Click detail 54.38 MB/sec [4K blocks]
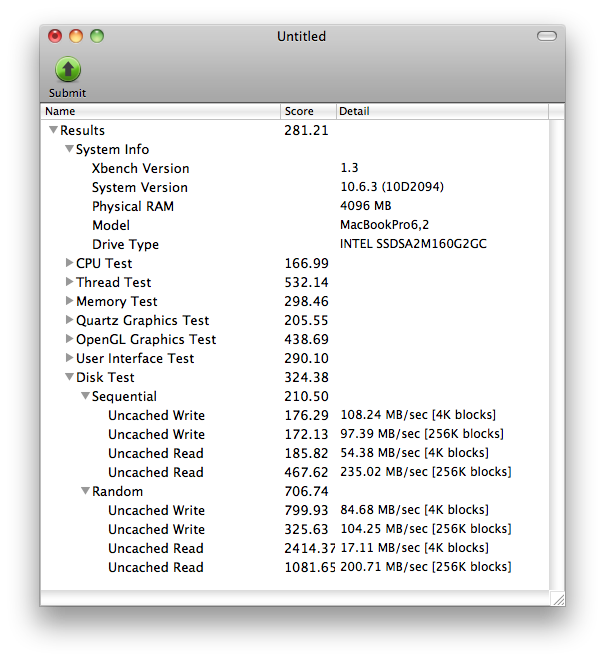605x661 pixels. pos(414,452)
